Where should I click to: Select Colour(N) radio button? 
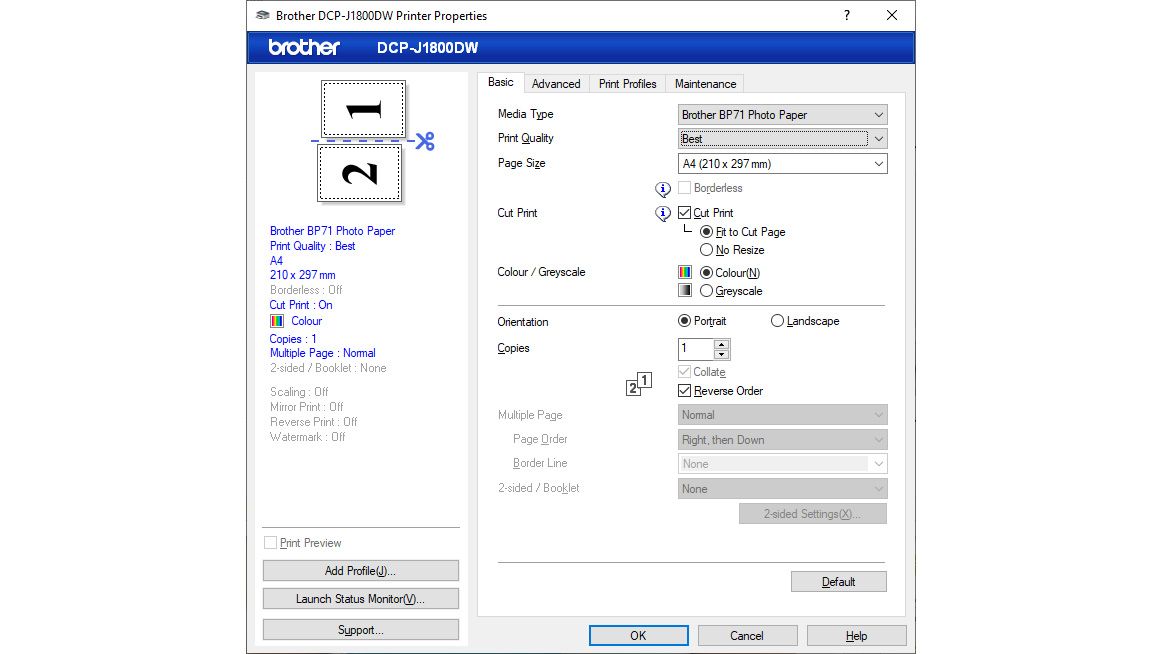click(x=706, y=273)
